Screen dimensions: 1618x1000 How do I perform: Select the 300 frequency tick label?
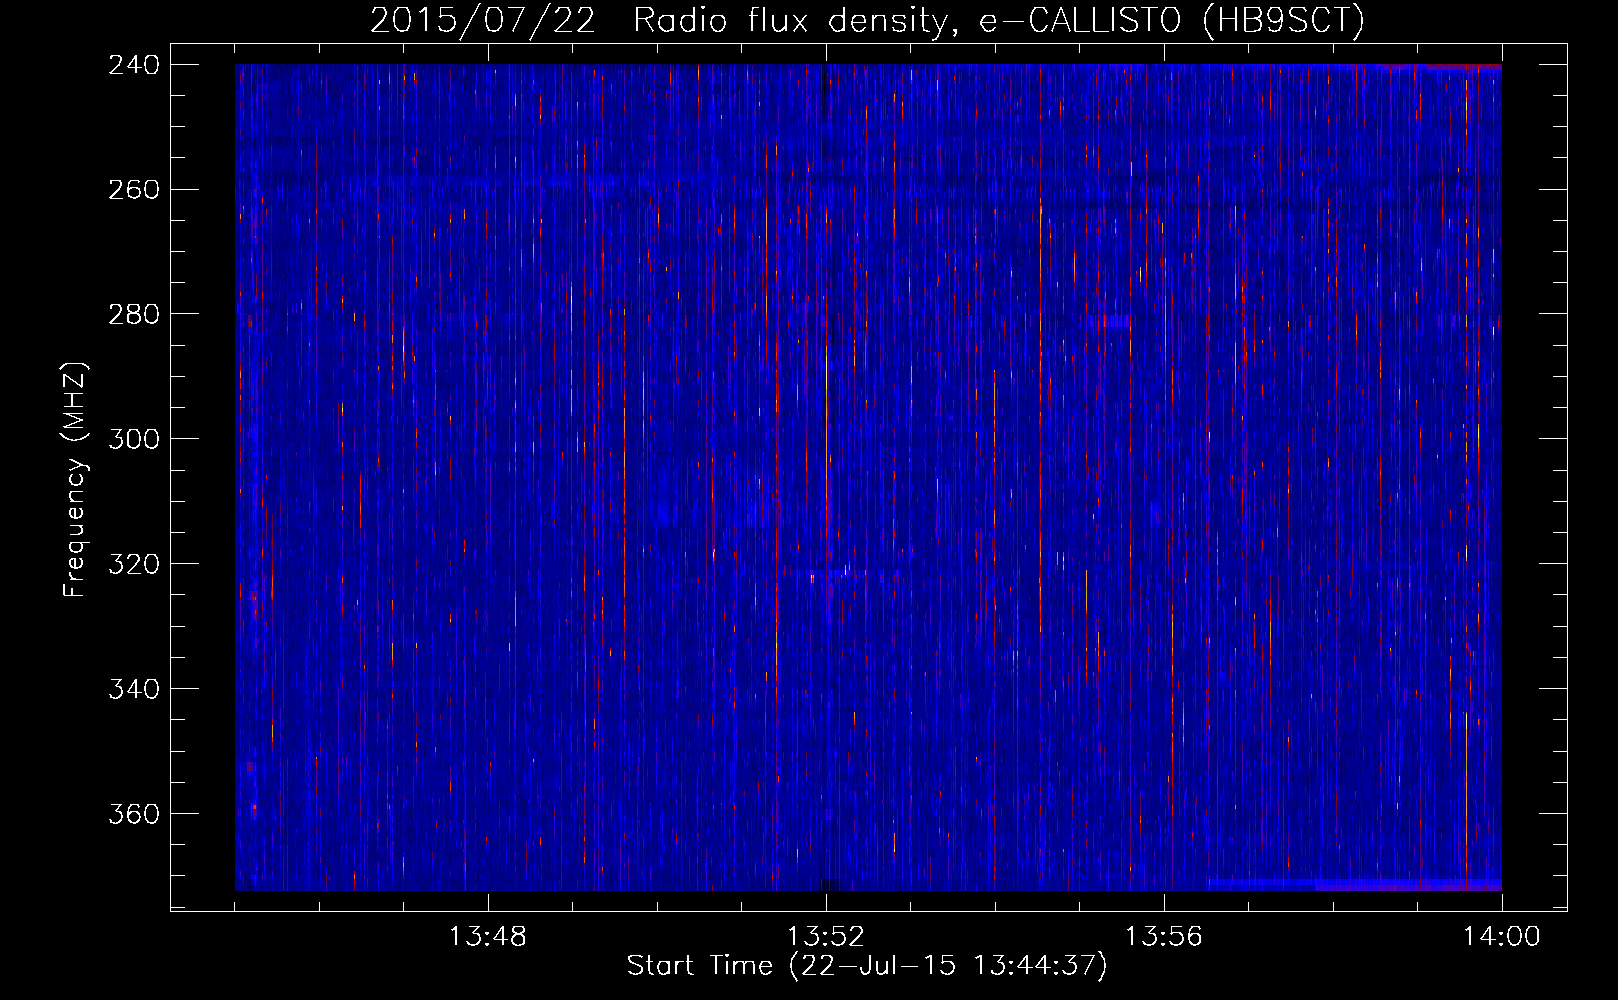134,439
